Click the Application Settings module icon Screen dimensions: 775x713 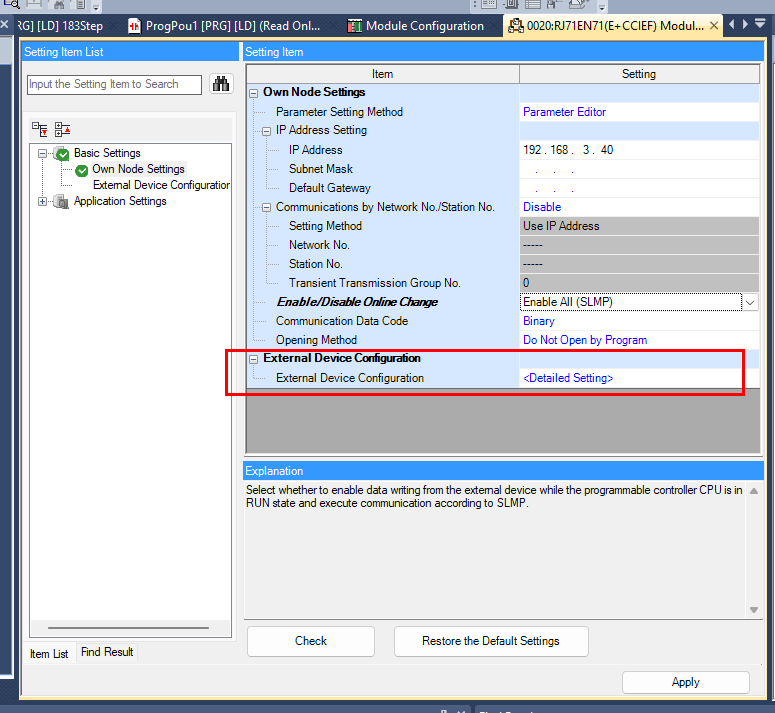point(62,202)
